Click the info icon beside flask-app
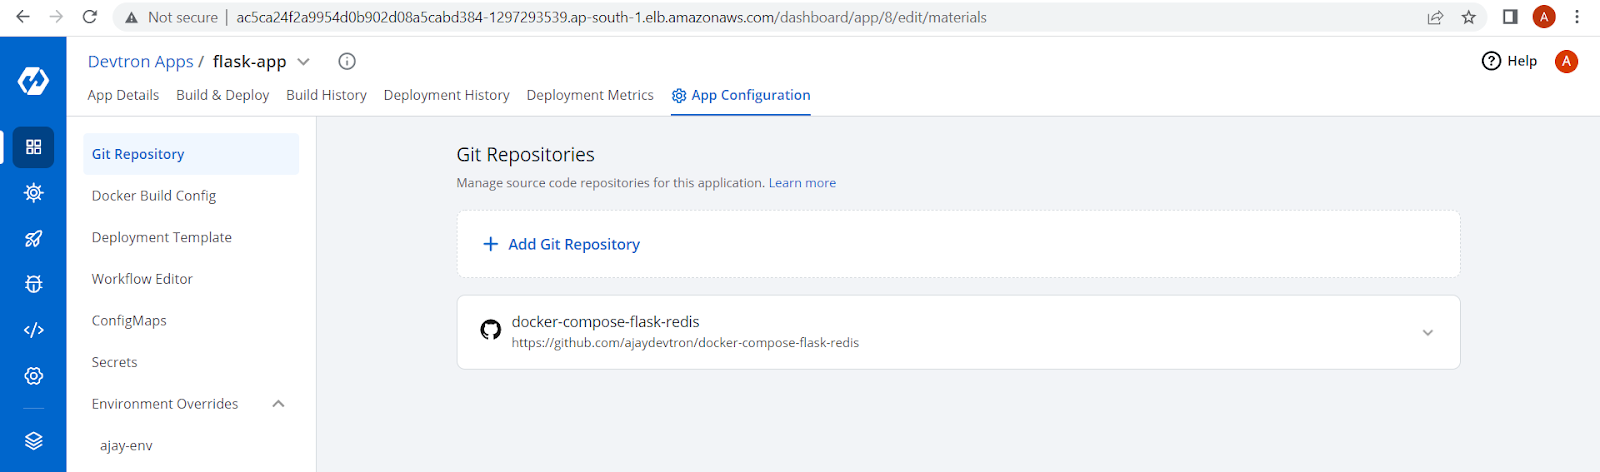The image size is (1600, 472). tap(347, 61)
